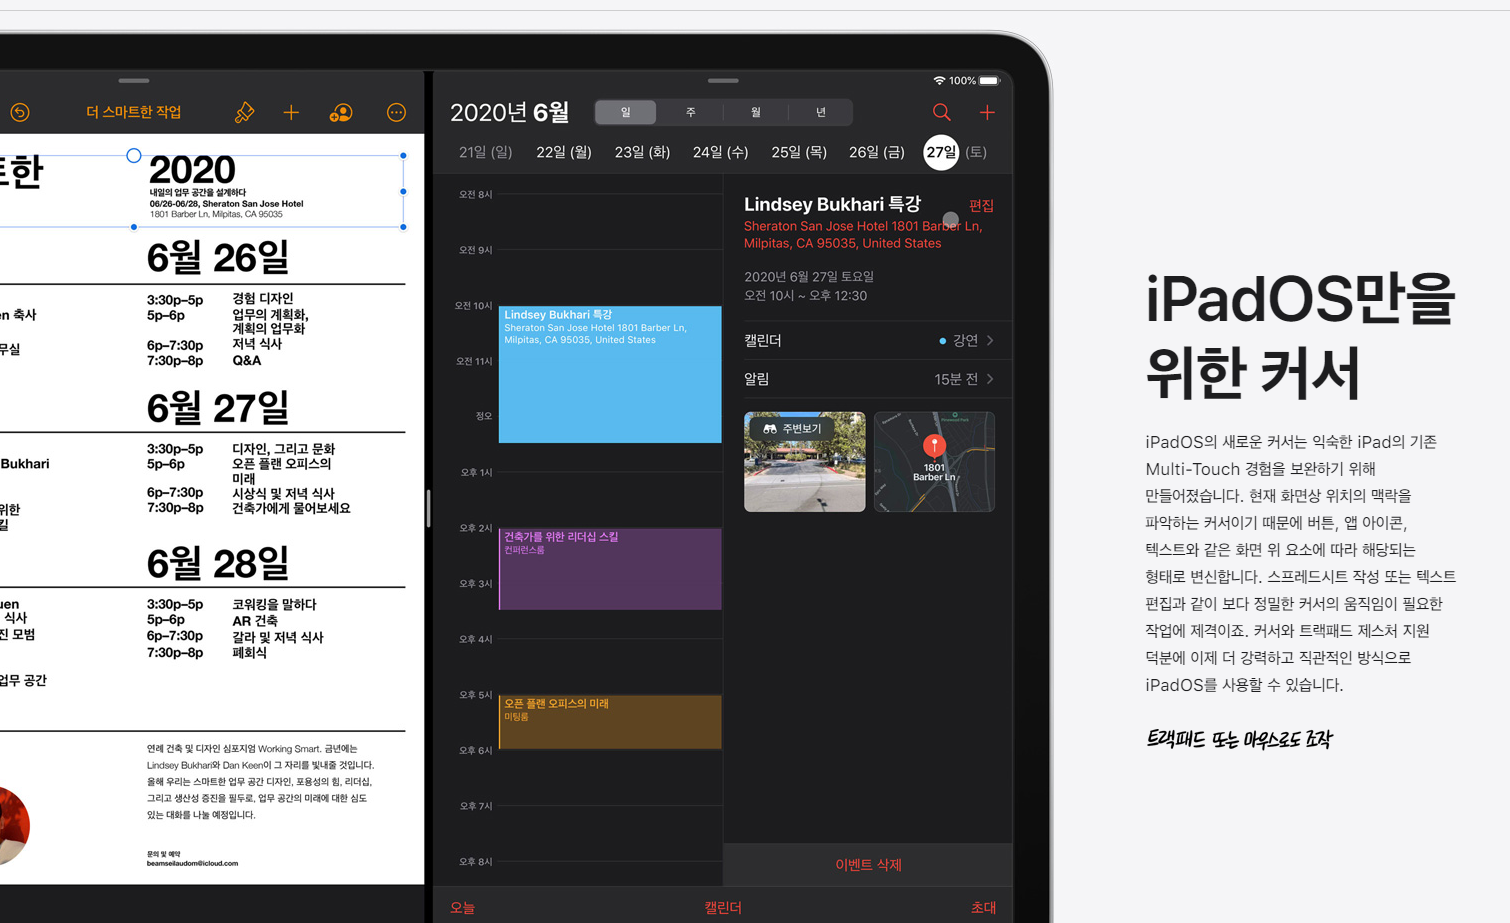Screen dimensions: 1510x923
Task: Switch to the 년 (year) view tab
Action: click(820, 112)
